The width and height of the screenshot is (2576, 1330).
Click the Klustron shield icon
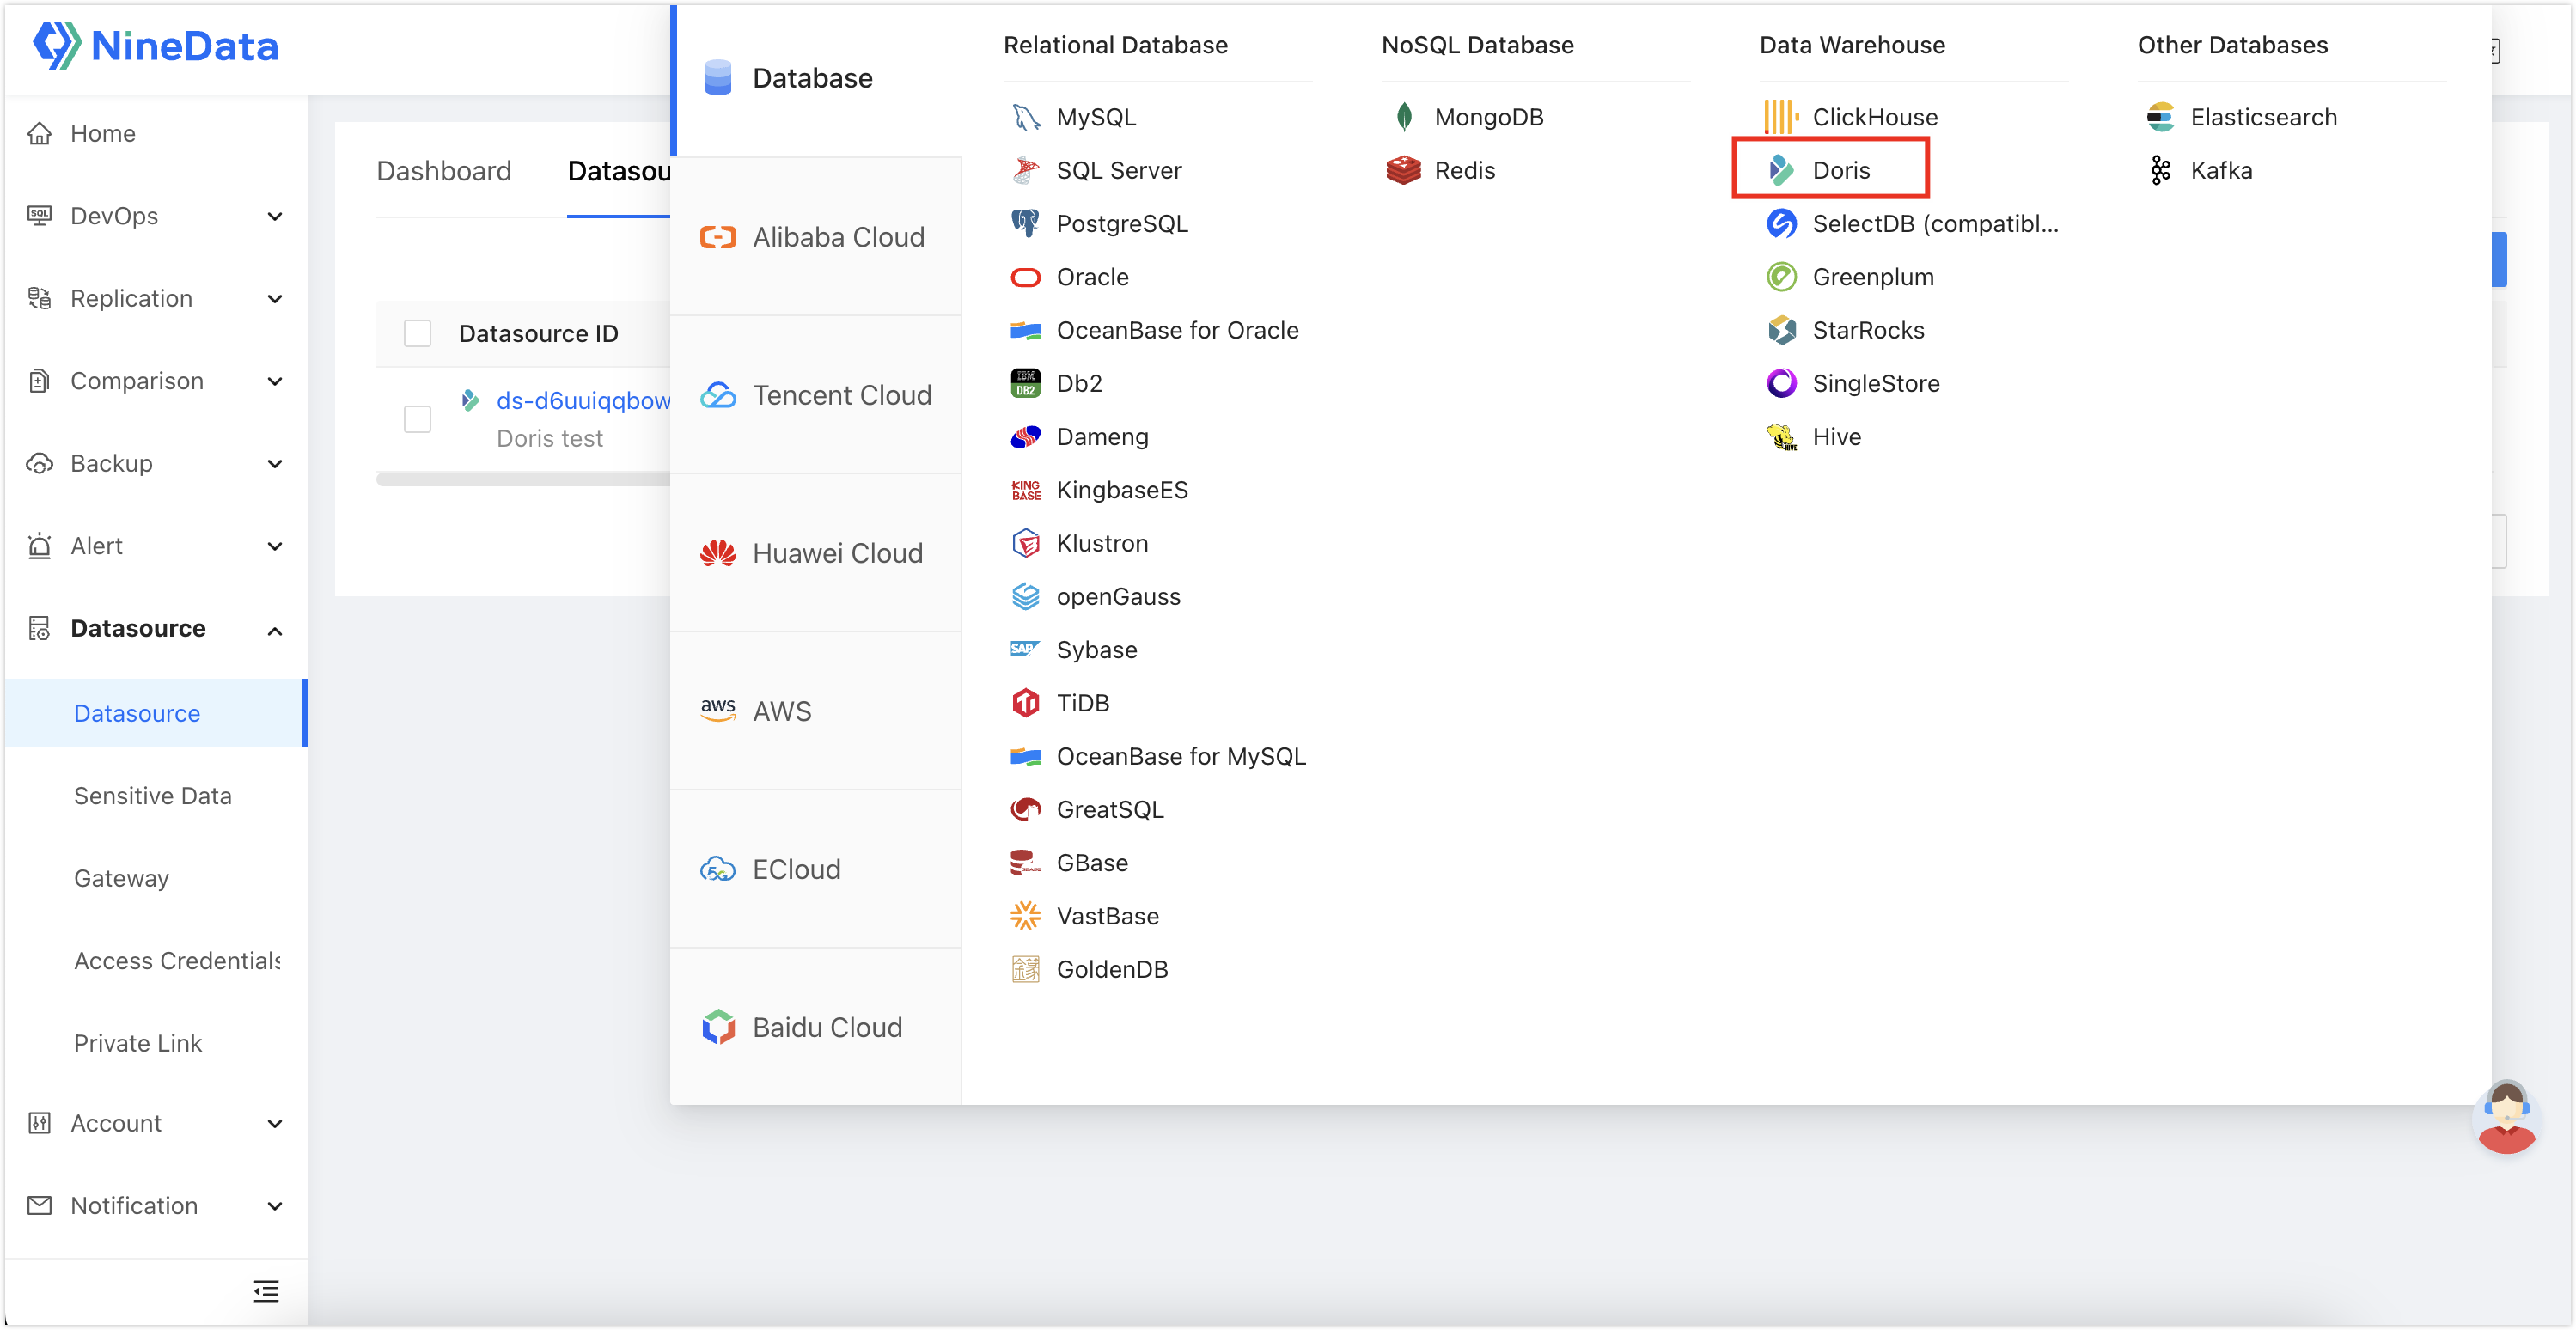click(1025, 543)
